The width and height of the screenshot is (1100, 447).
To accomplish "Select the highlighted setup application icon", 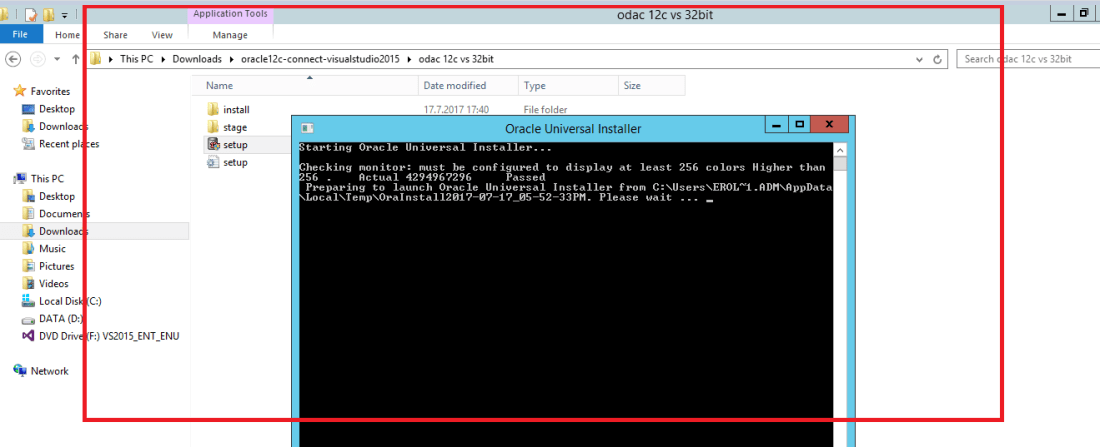I will coord(213,145).
